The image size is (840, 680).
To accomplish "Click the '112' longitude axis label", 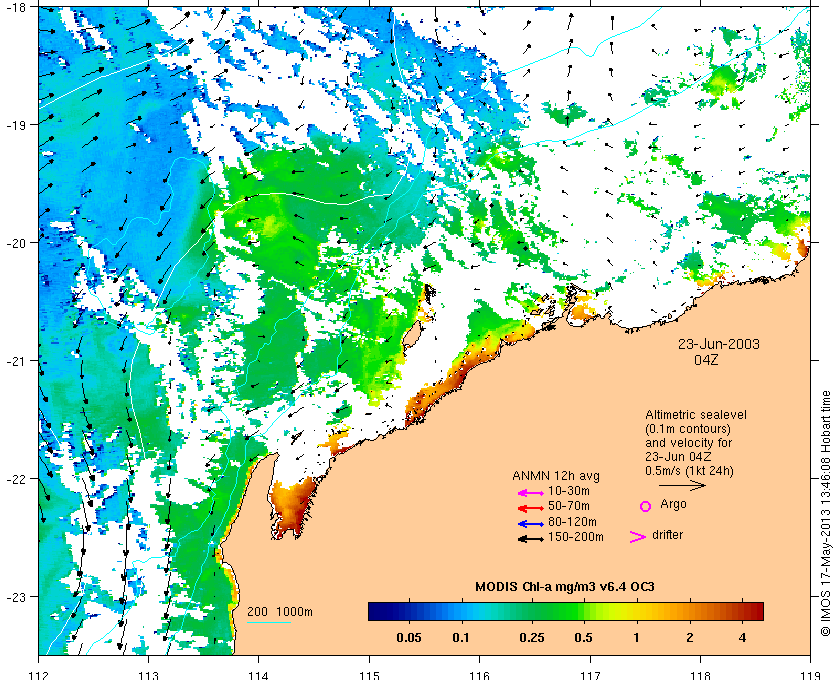I will [x=39, y=675].
